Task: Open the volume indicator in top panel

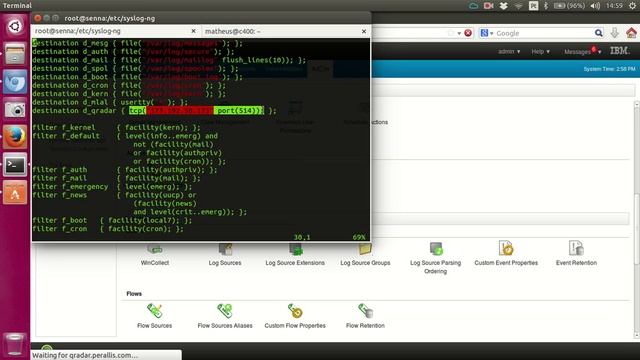Action: (x=596, y=6)
